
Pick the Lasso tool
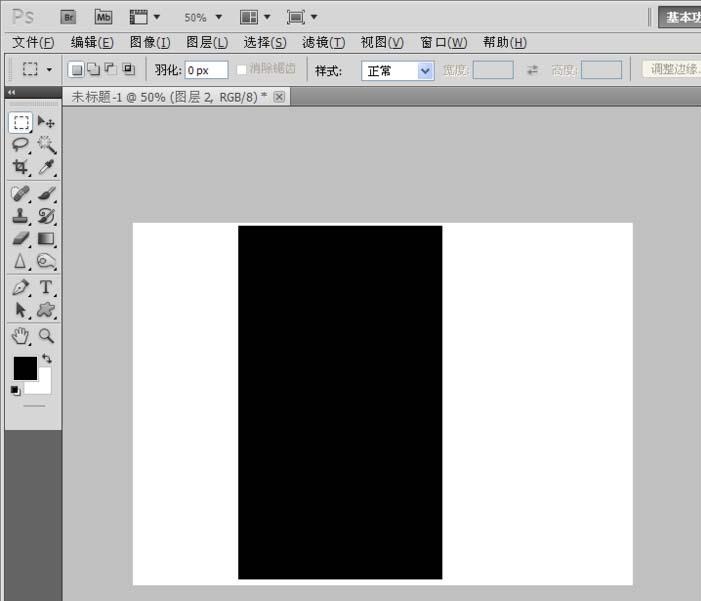pyautogui.click(x=21, y=145)
